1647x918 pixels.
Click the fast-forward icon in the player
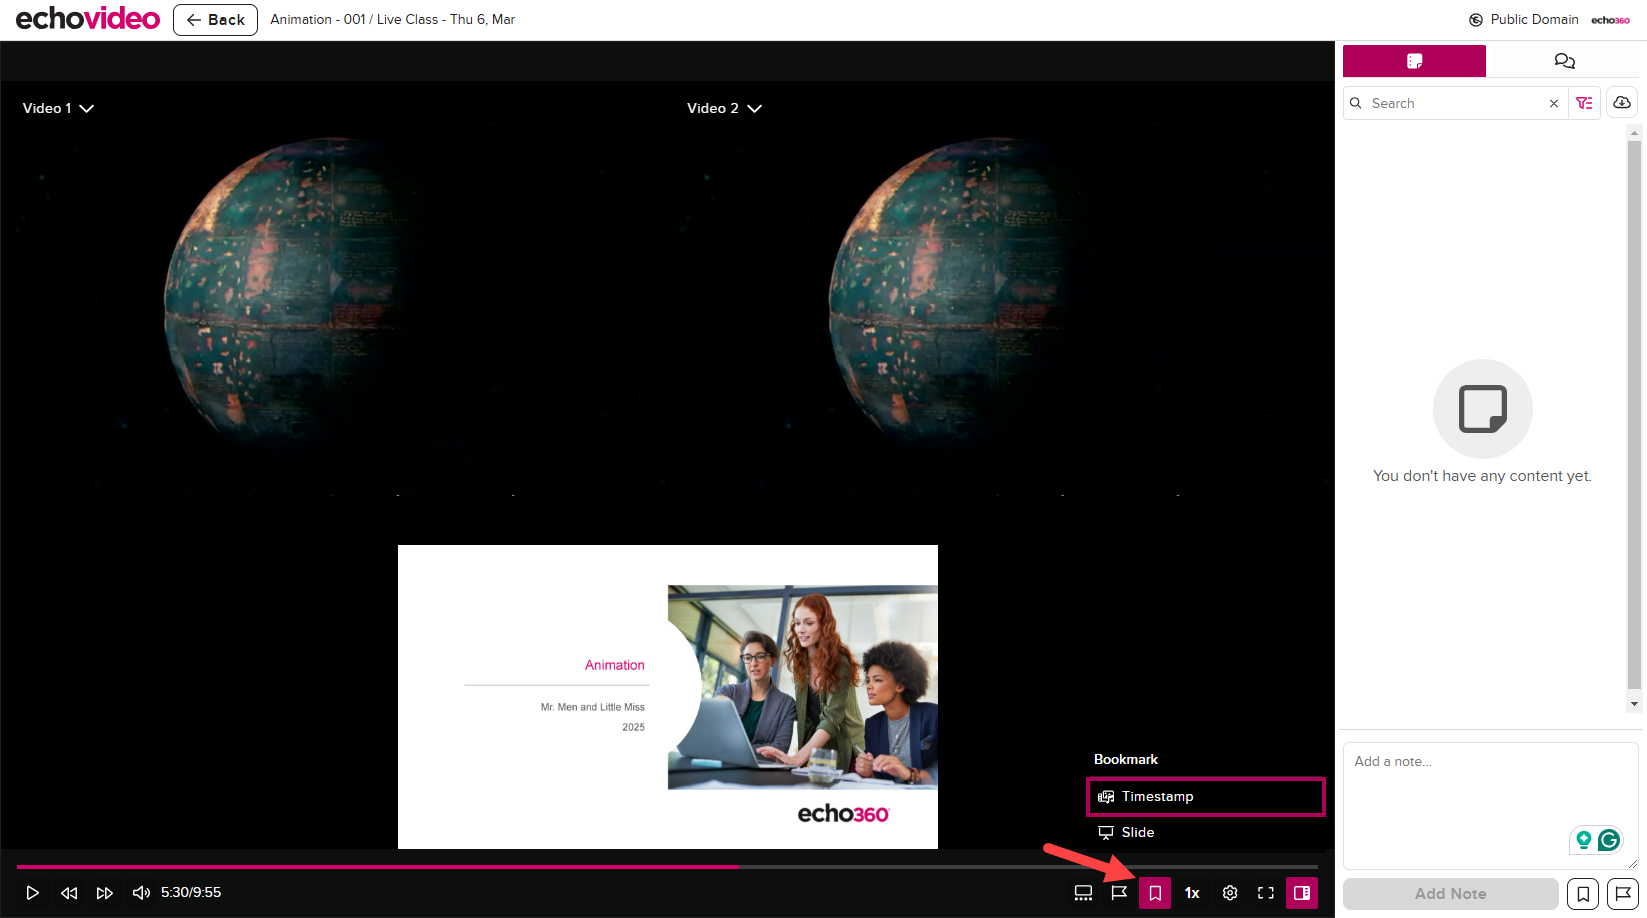pos(105,893)
